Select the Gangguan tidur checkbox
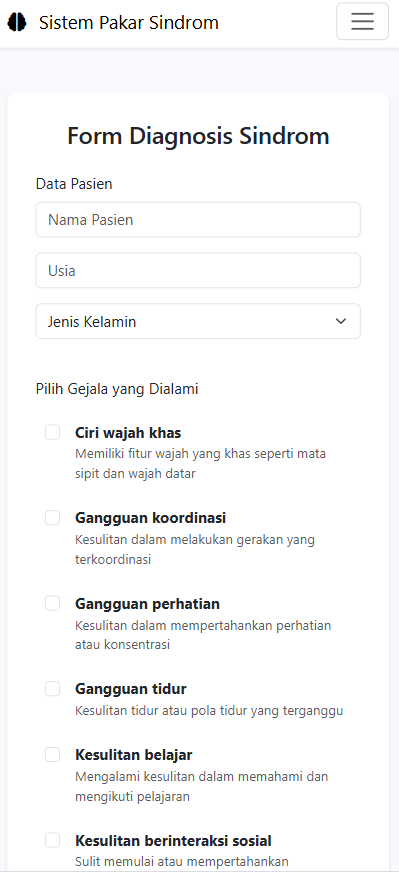The width and height of the screenshot is (399, 872). coord(52,689)
